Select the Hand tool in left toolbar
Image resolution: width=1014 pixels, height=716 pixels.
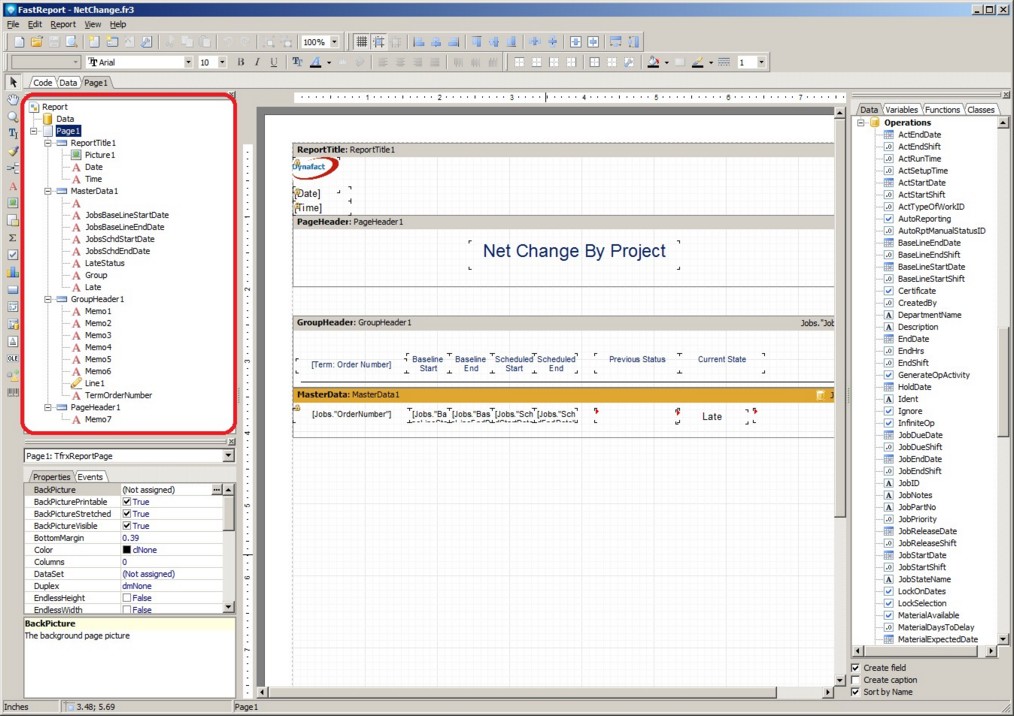click(x=13, y=100)
